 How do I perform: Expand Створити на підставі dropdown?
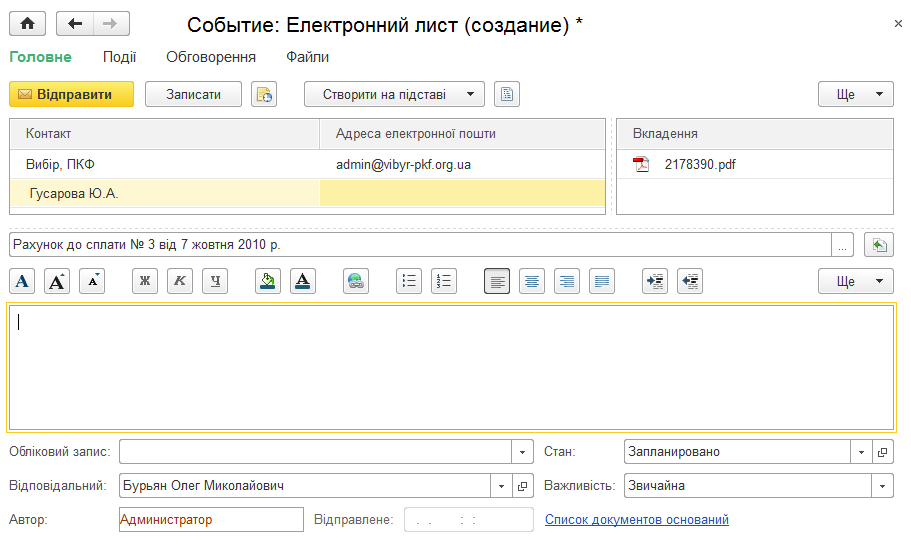[394, 94]
